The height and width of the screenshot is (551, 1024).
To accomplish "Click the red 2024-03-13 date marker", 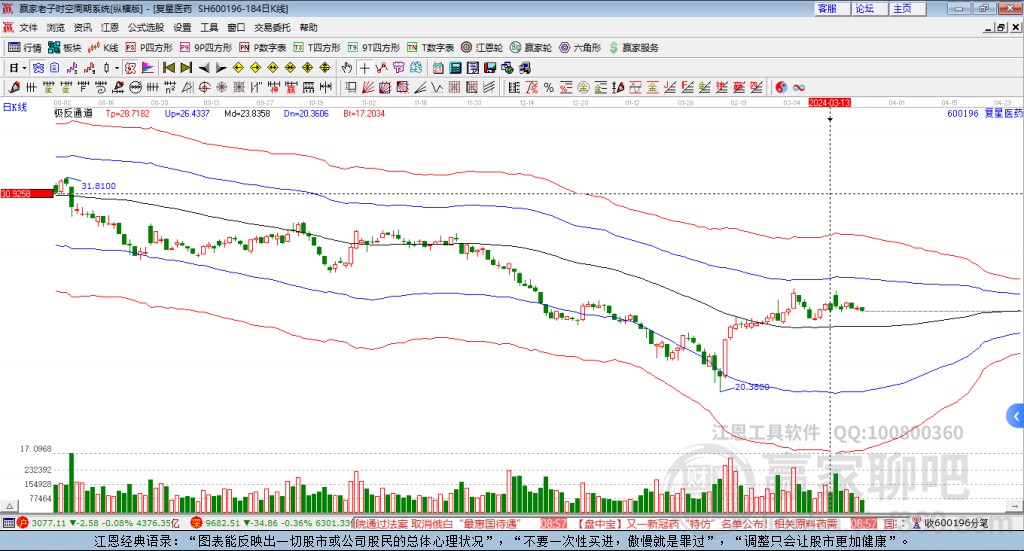I will pos(829,102).
